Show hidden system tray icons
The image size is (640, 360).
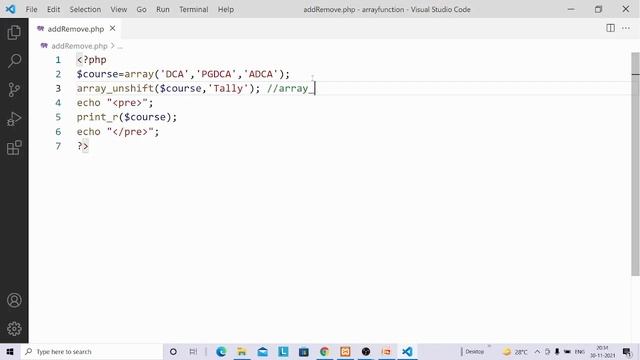(x=537, y=351)
